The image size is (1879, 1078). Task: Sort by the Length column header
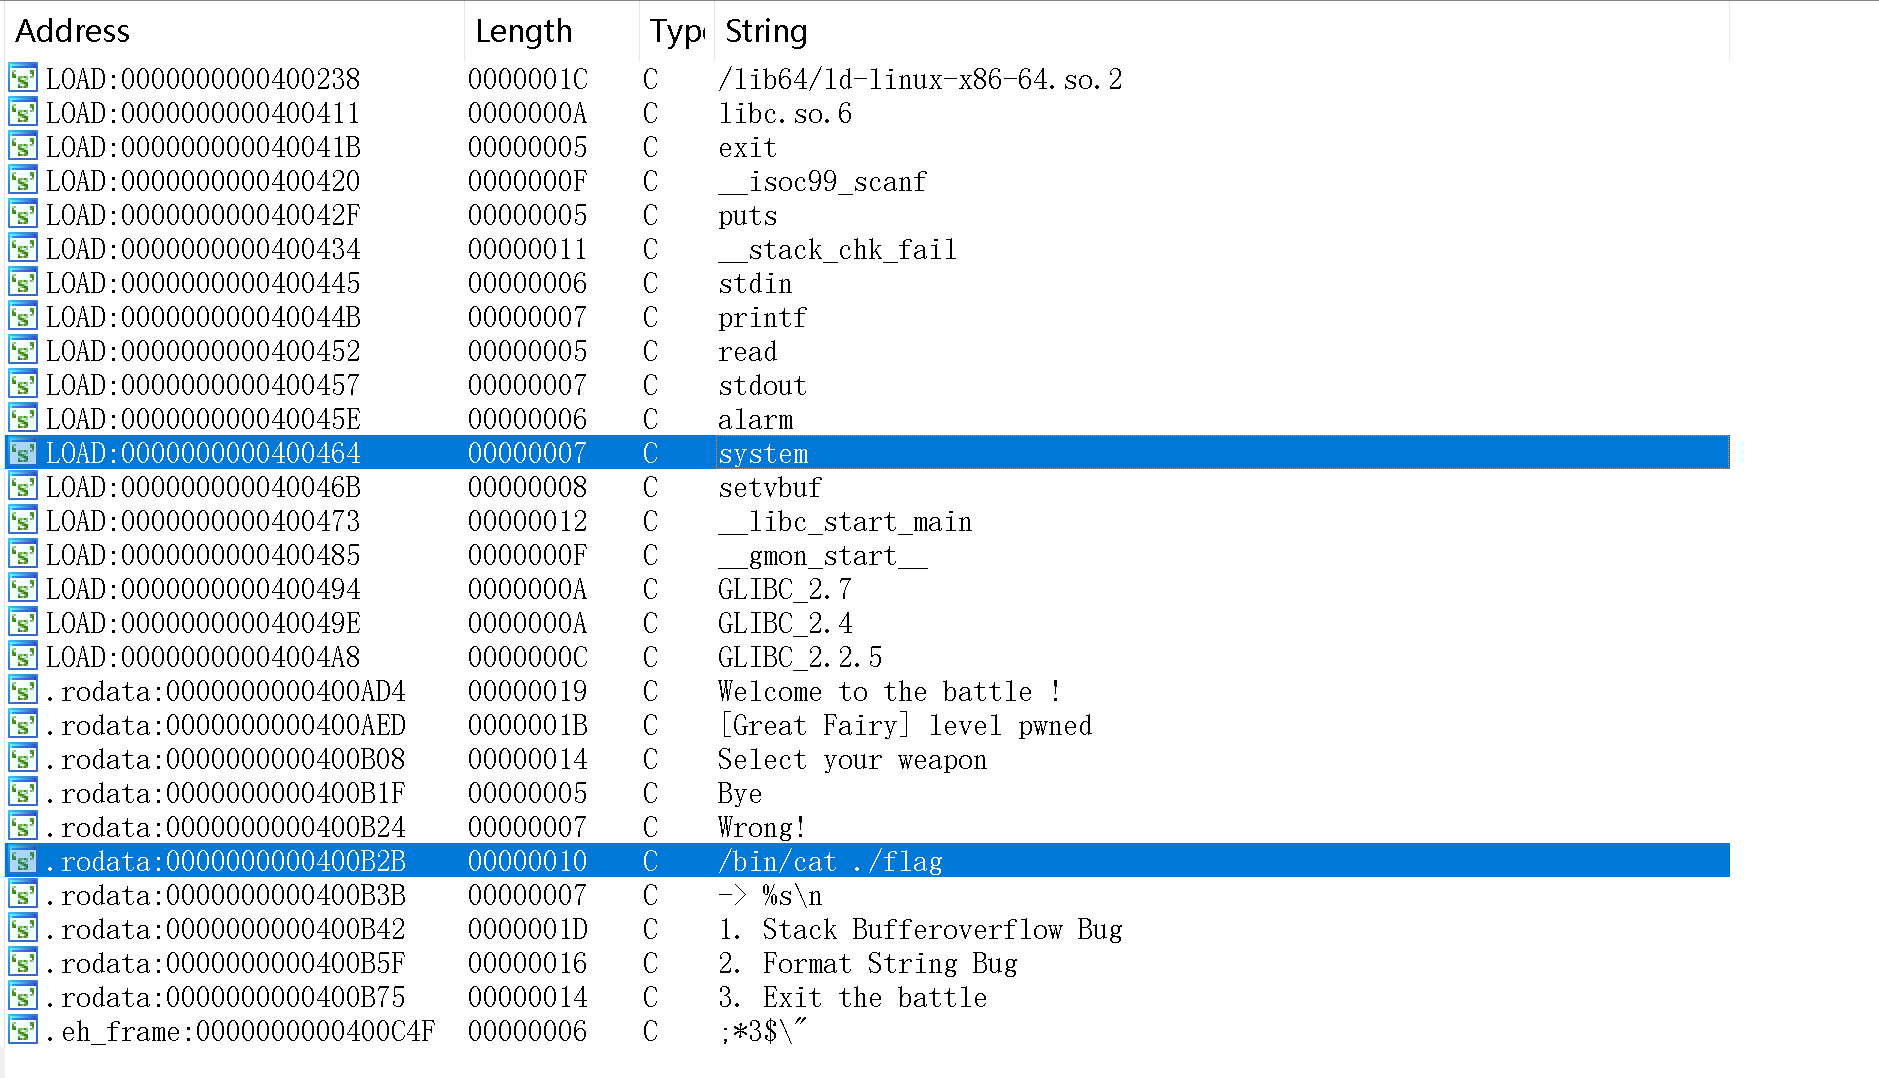click(x=523, y=31)
